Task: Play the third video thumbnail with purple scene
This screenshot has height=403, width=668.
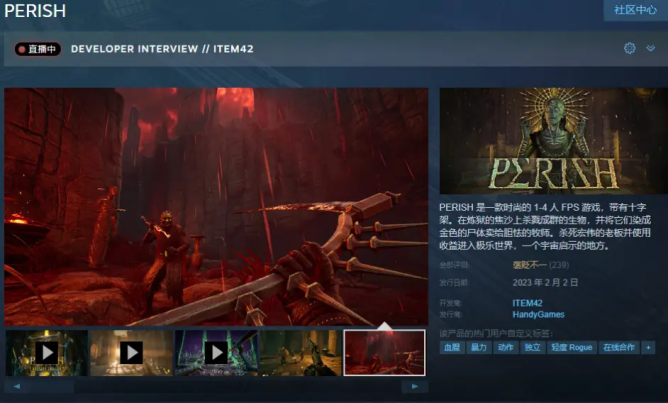Action: point(216,353)
